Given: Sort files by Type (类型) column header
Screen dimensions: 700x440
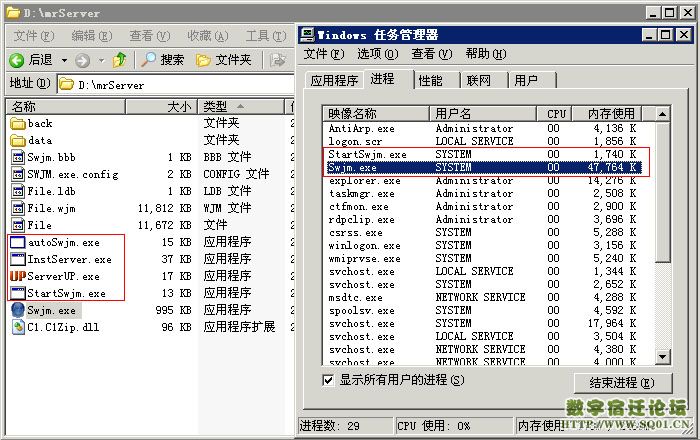Looking at the screenshot, I should pos(241,107).
